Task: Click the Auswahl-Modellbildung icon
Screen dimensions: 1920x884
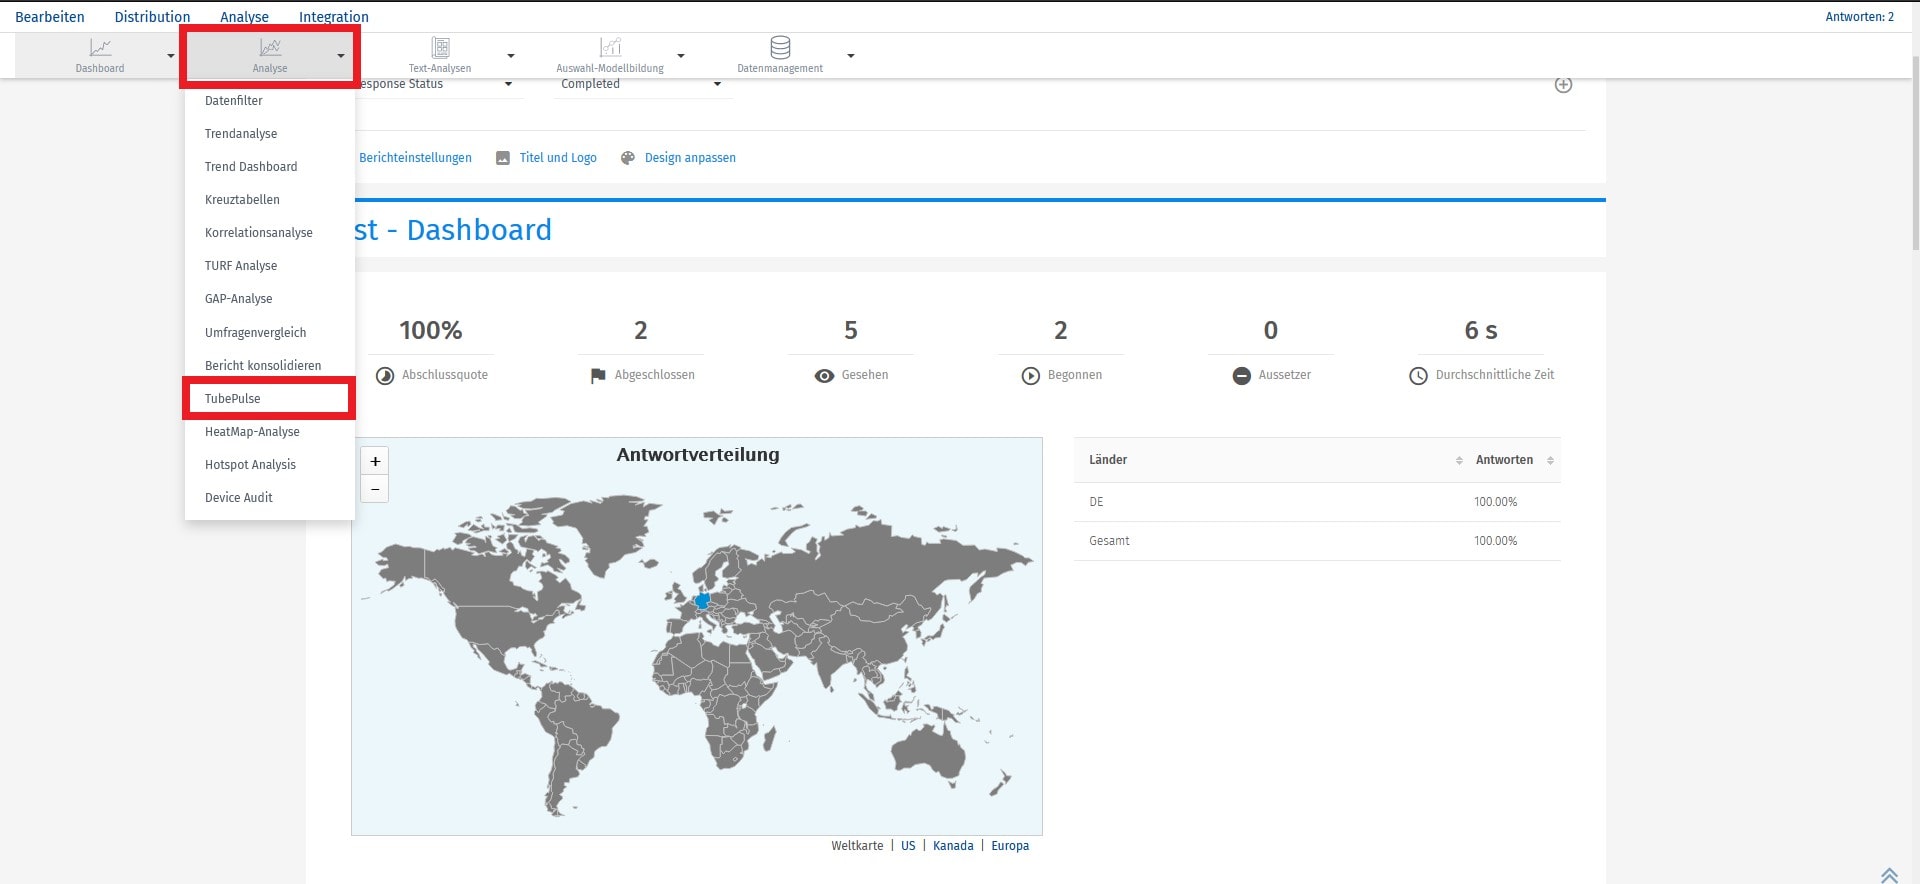Action: (610, 48)
